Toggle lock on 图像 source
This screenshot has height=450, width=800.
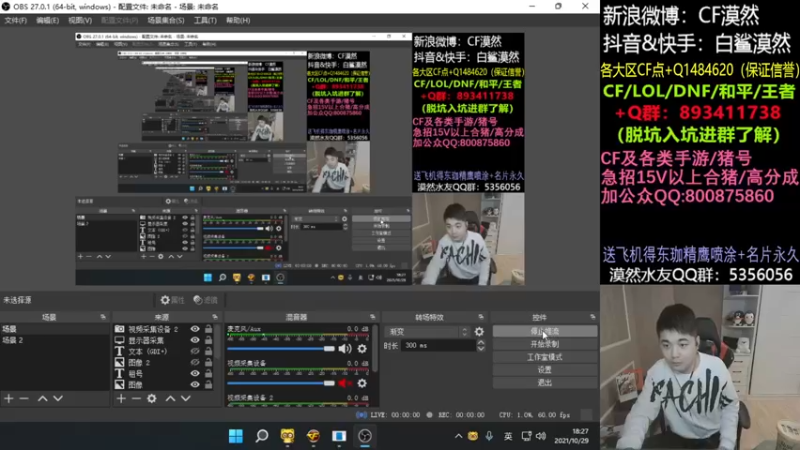[208, 385]
